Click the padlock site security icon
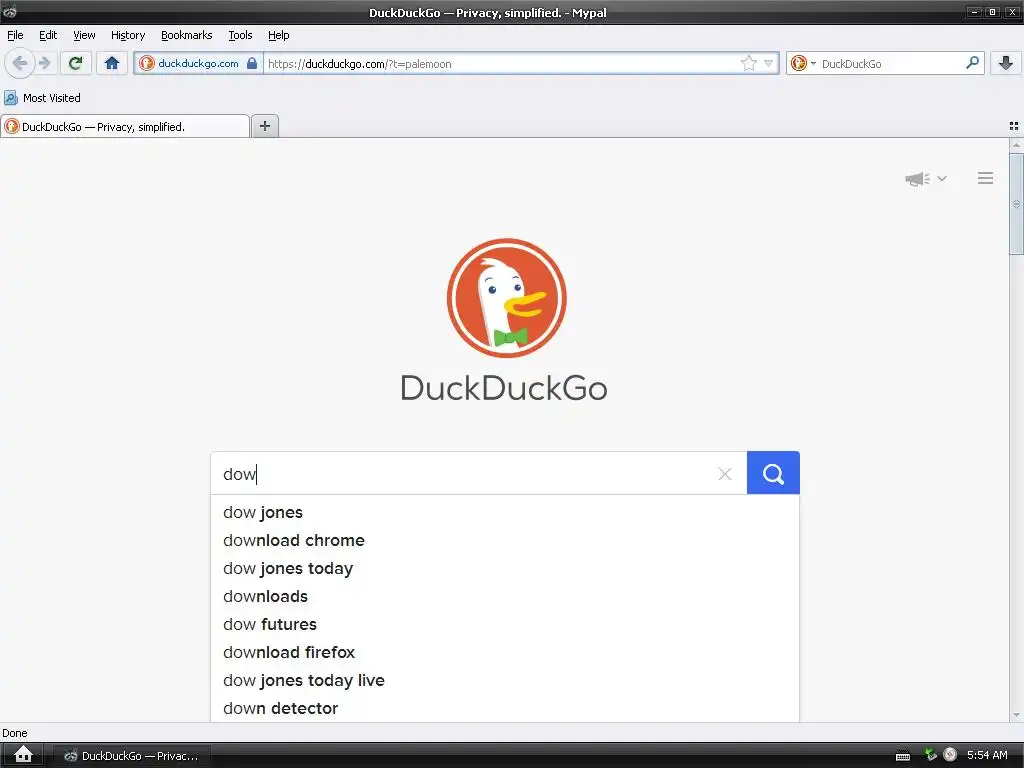Viewport: 1024px width, 768px height. (252, 63)
